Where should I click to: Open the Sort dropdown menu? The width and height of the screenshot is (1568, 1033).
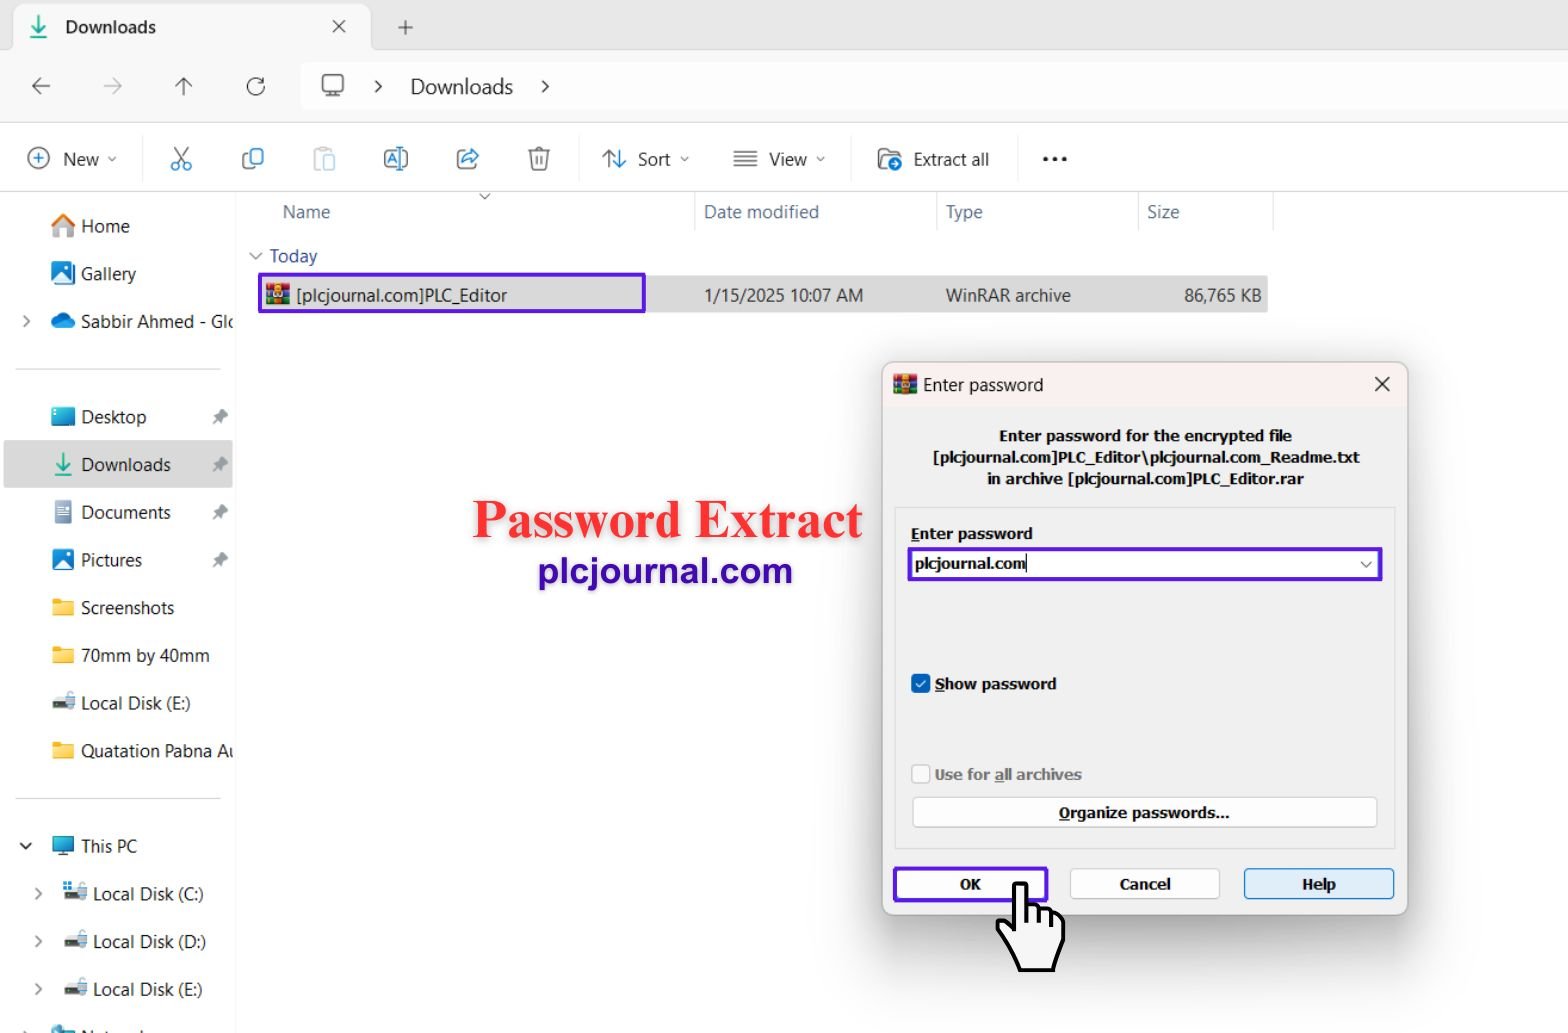pos(646,159)
